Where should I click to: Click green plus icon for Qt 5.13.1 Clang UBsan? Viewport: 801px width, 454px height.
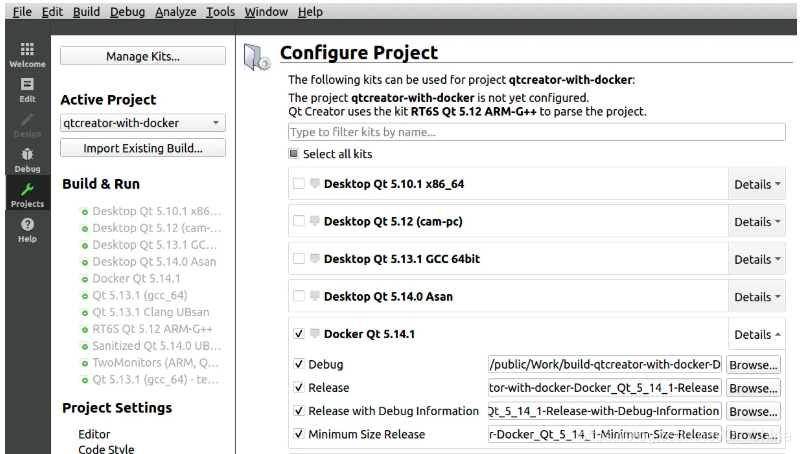pos(85,313)
